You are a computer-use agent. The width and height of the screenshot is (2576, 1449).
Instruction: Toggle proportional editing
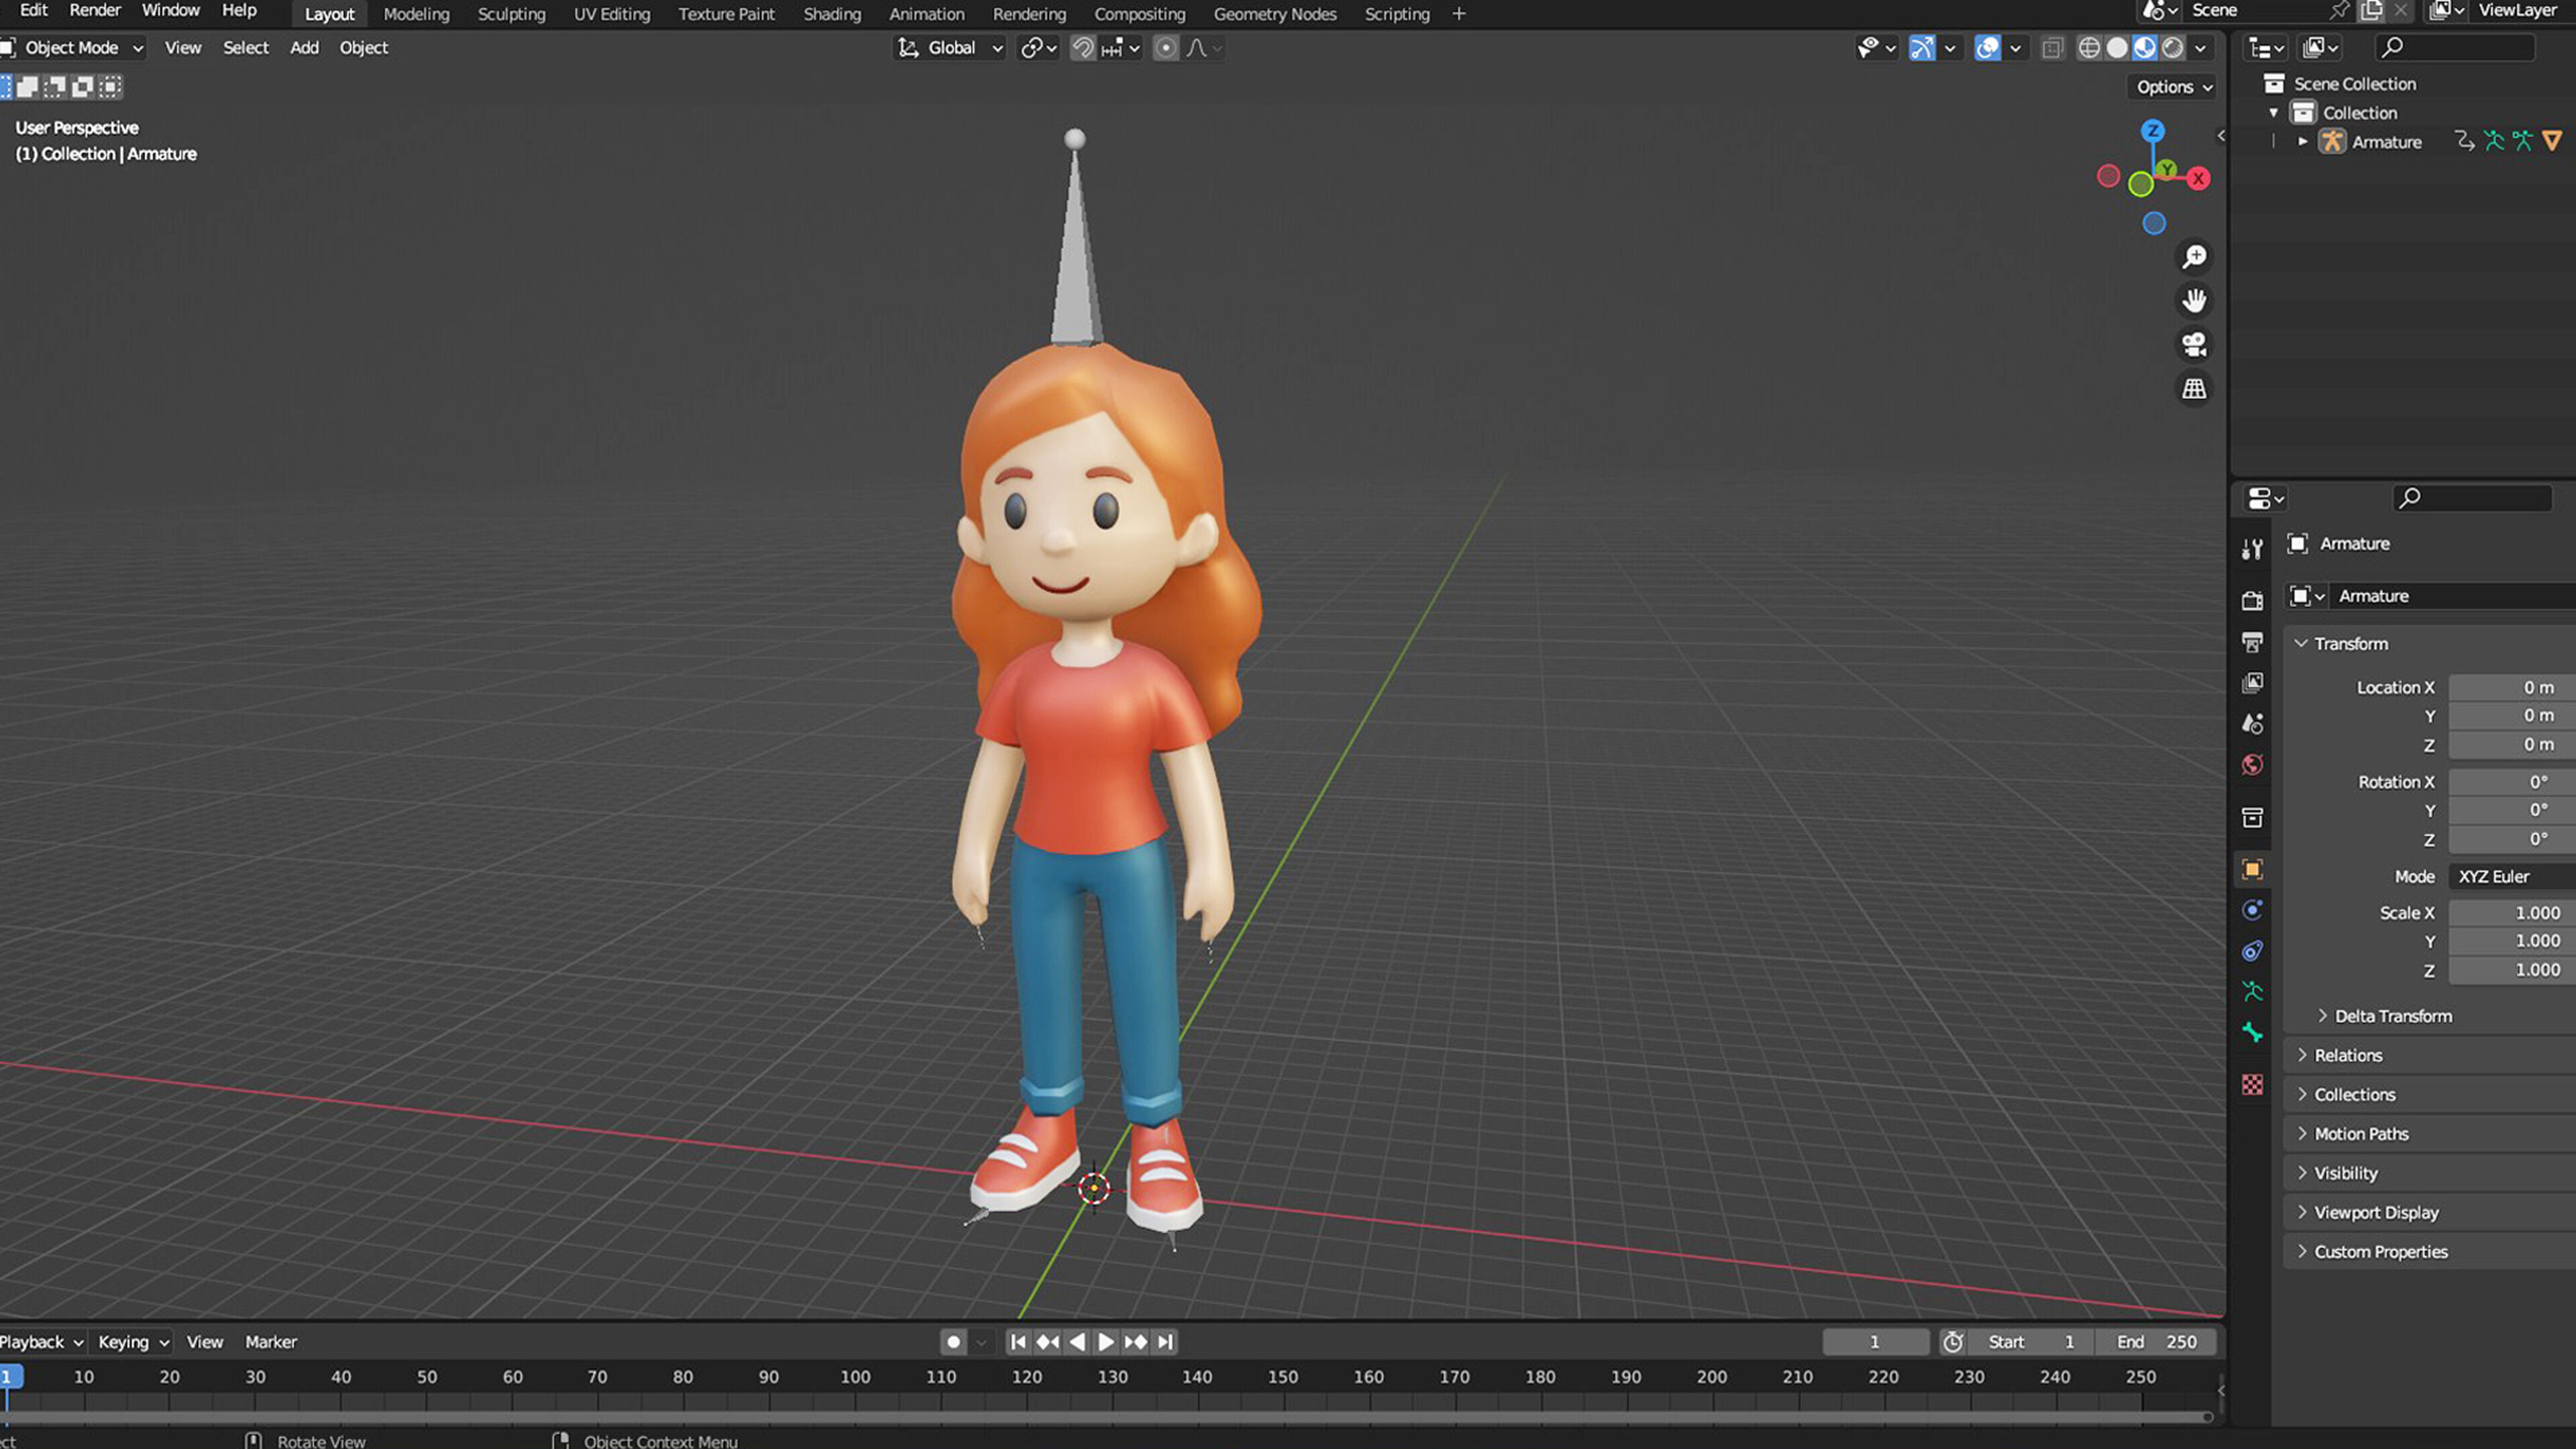pyautogui.click(x=1165, y=48)
